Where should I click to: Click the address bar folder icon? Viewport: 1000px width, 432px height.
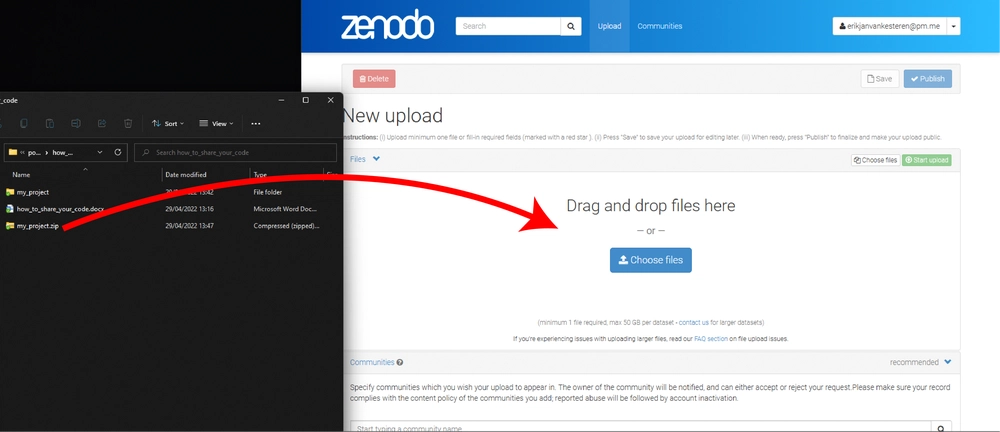pos(13,153)
